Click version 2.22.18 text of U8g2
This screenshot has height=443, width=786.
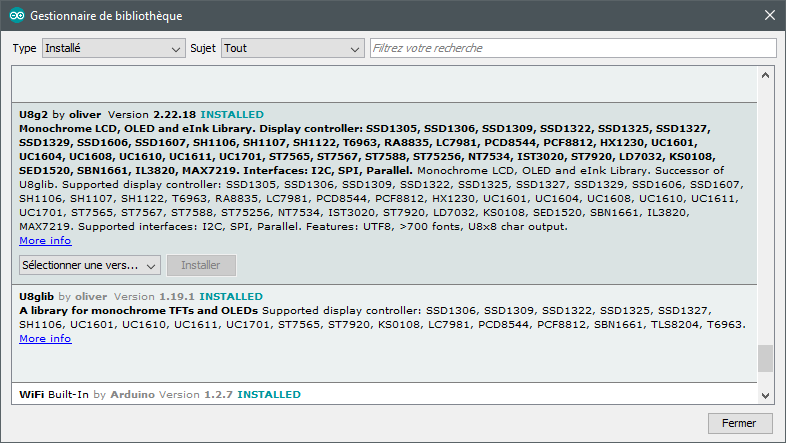point(174,114)
